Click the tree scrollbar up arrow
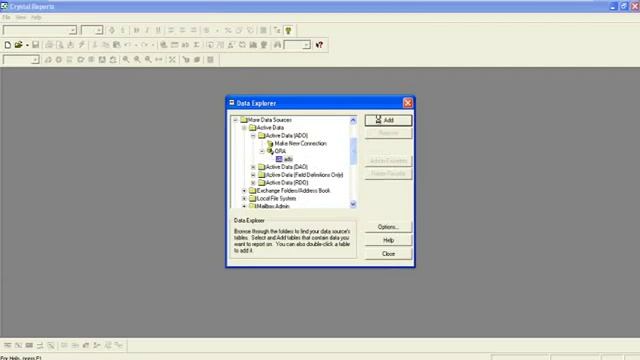Image resolution: width=640 pixels, height=360 pixels. 353,120
